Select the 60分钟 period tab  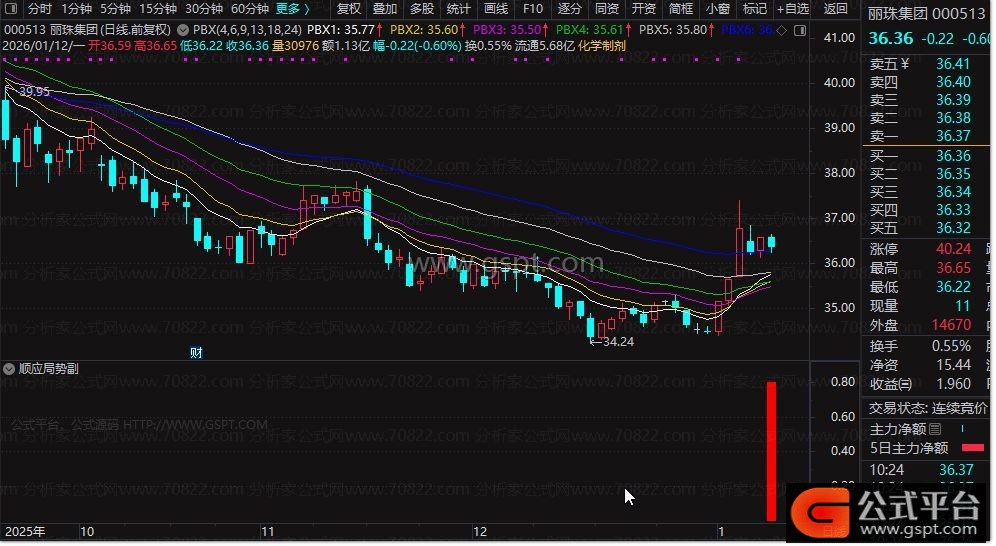point(249,9)
